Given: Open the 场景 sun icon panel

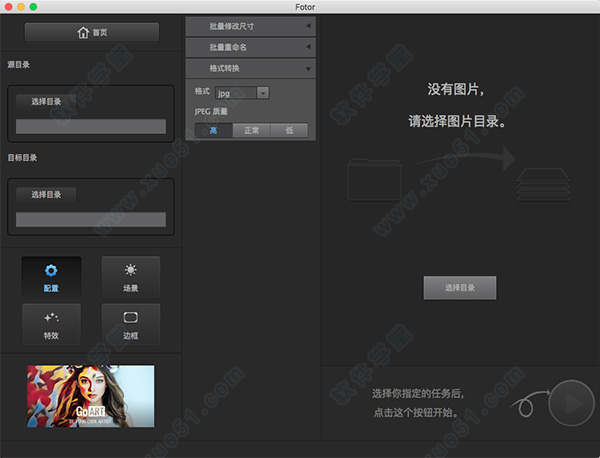Looking at the screenshot, I should tap(130, 277).
